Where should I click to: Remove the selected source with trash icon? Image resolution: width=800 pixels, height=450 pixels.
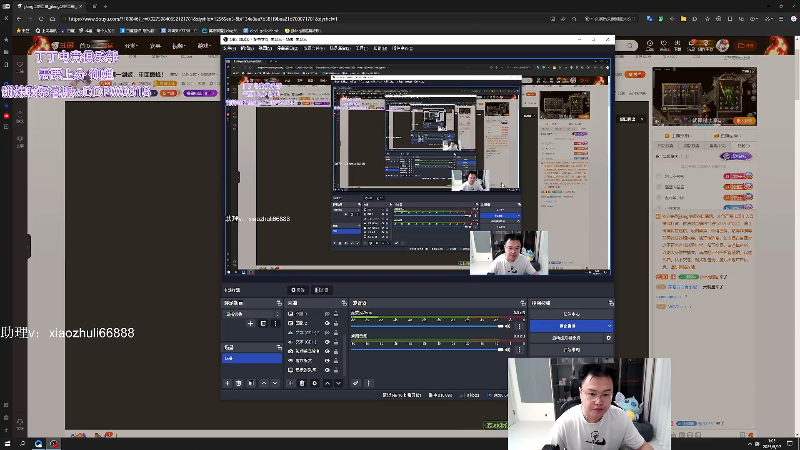point(302,383)
